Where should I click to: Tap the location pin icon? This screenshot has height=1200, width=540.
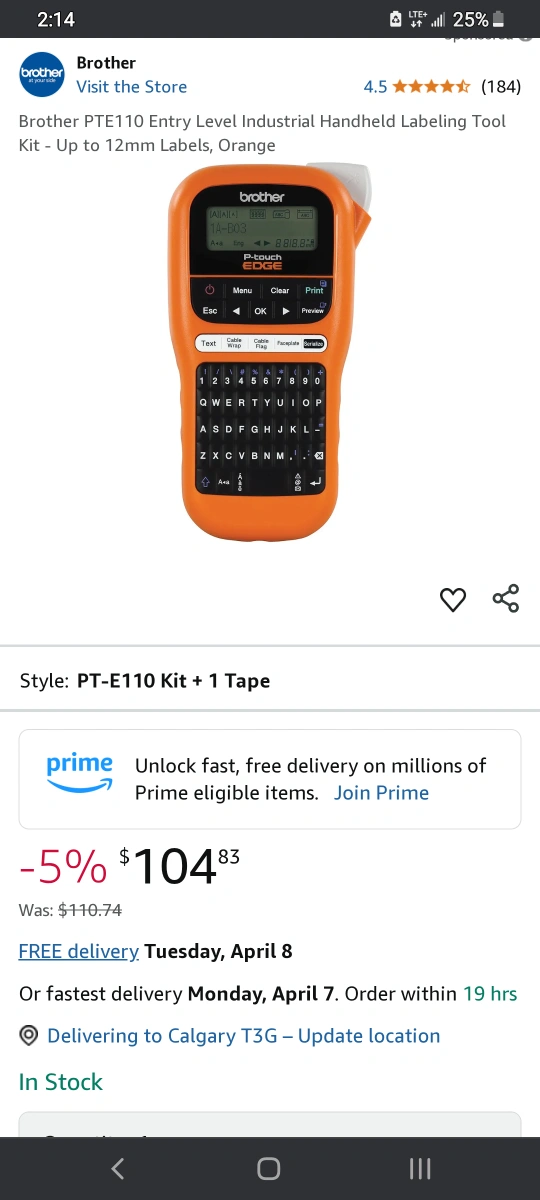coord(29,1036)
